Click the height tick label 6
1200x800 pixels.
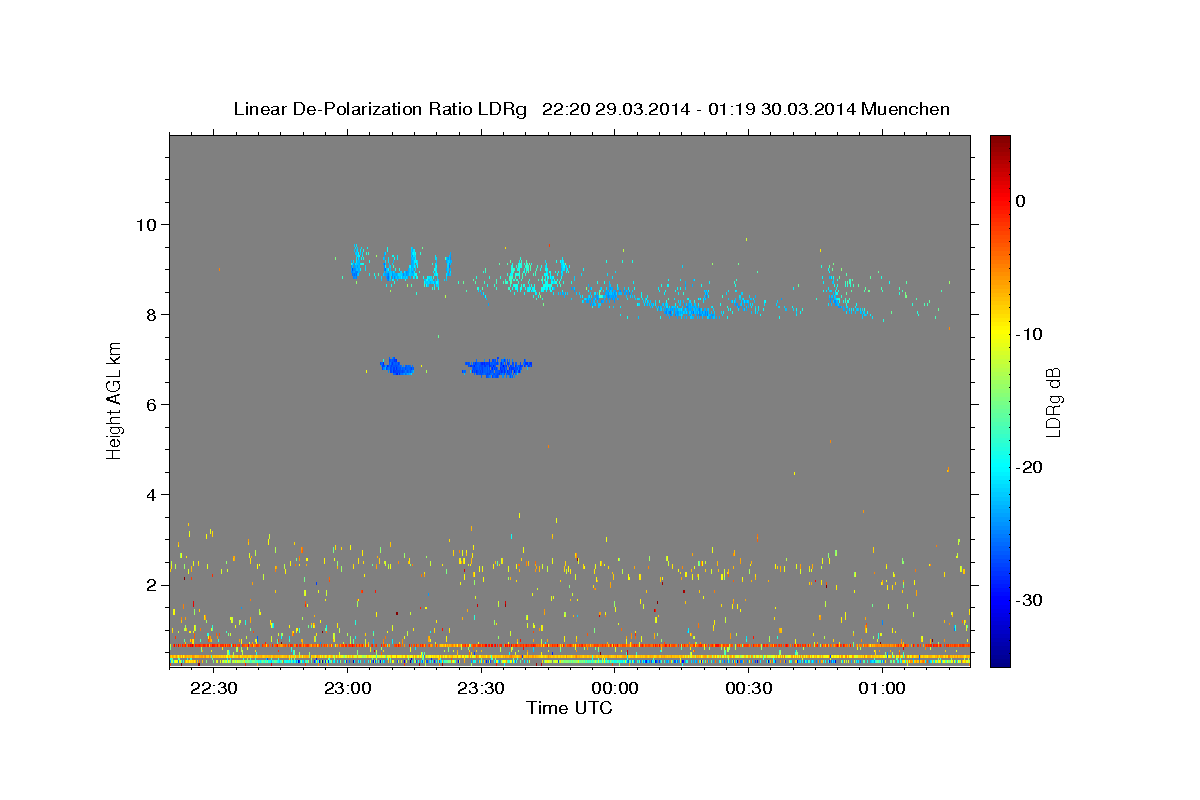click(154, 404)
